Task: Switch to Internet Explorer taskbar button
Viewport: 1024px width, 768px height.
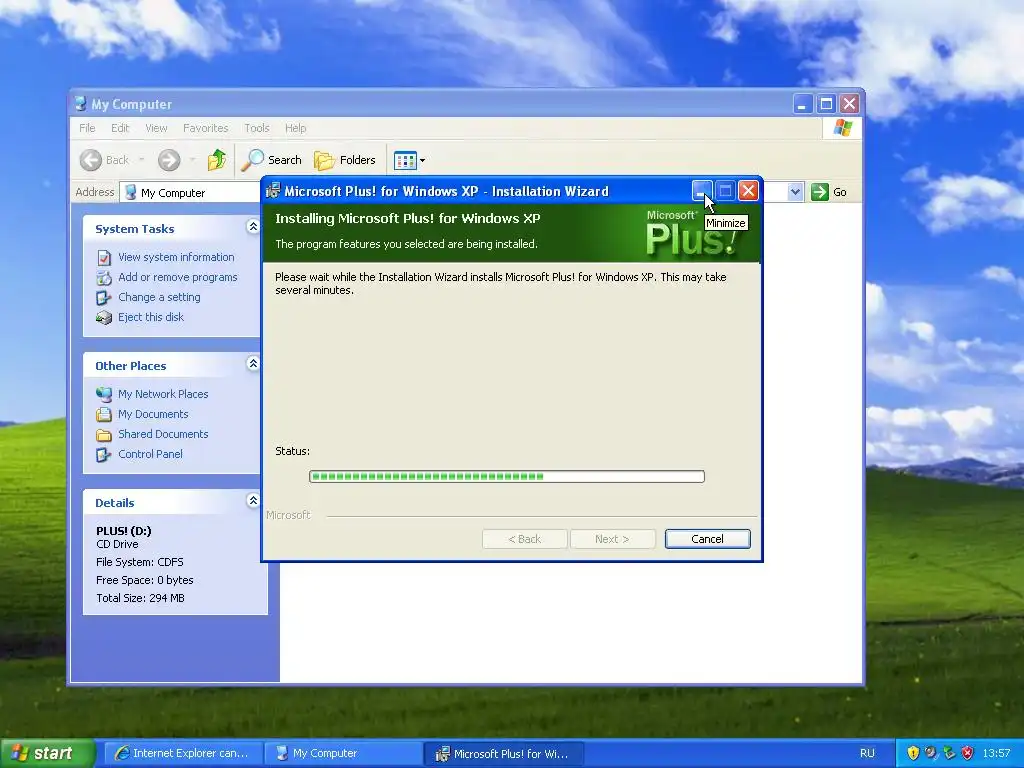Action: (184, 754)
